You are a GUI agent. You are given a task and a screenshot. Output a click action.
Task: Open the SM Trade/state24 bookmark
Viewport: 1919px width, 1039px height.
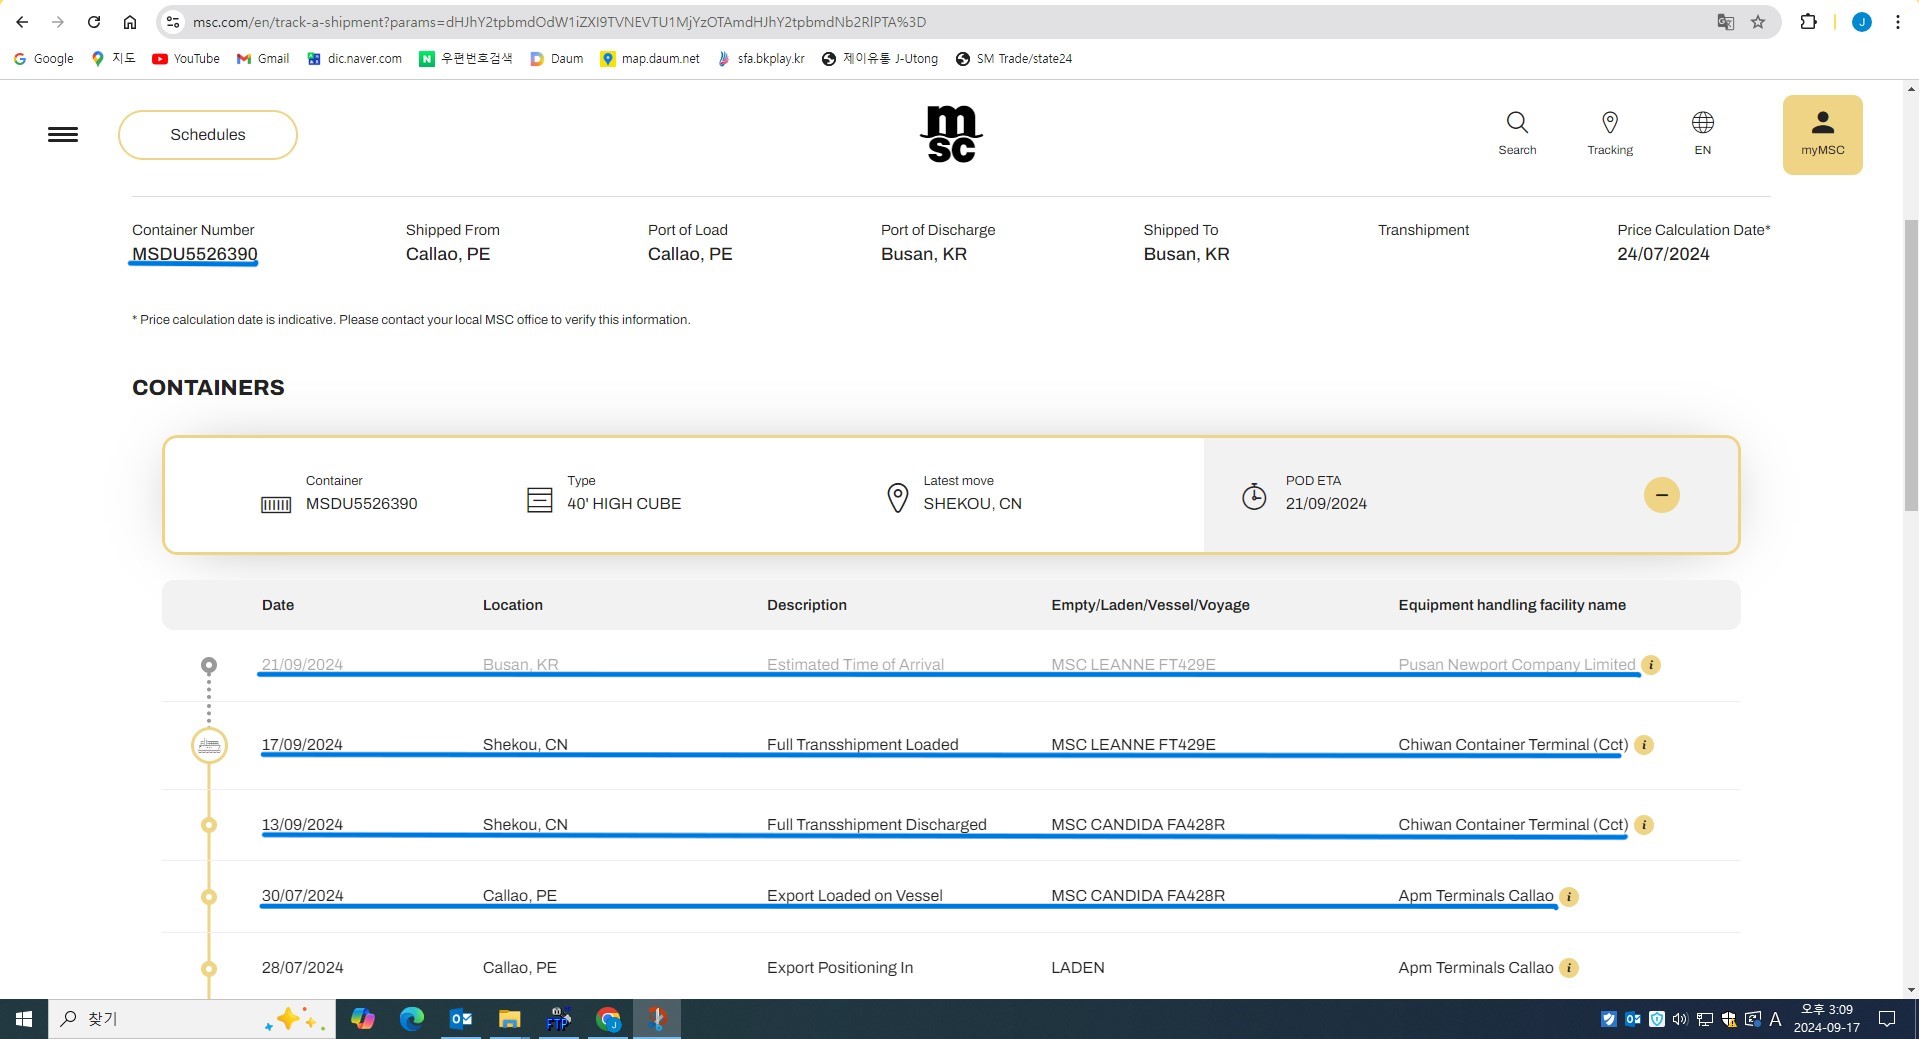[1014, 59]
